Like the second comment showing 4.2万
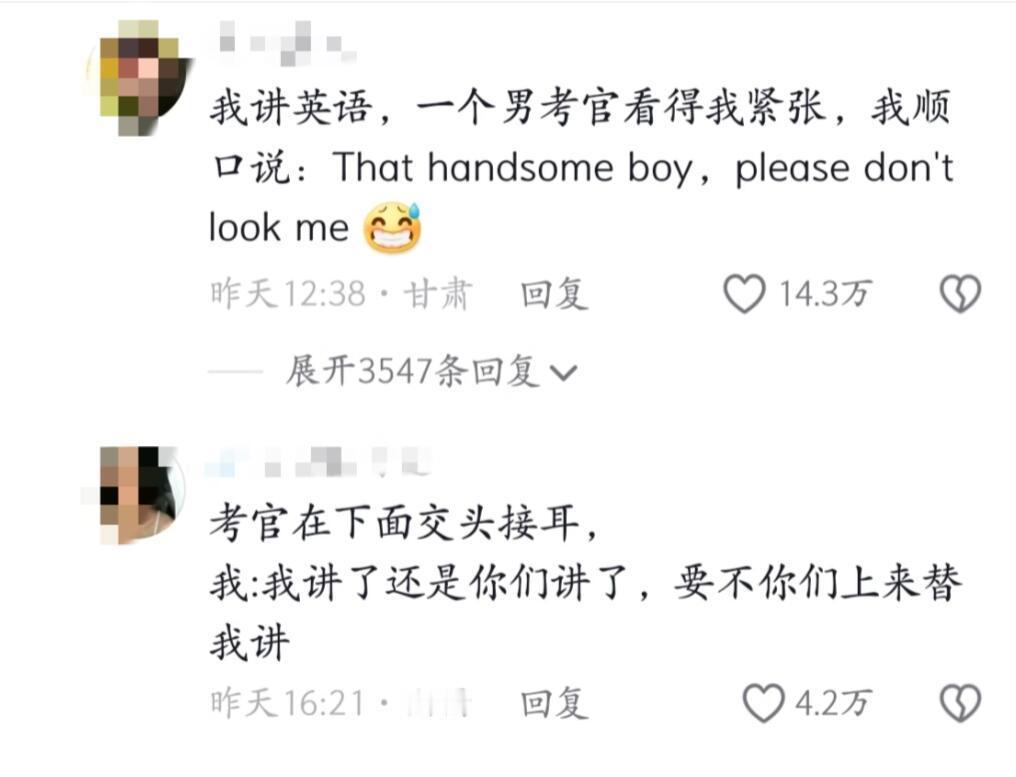The width and height of the screenshot is (1016, 777). click(x=763, y=703)
